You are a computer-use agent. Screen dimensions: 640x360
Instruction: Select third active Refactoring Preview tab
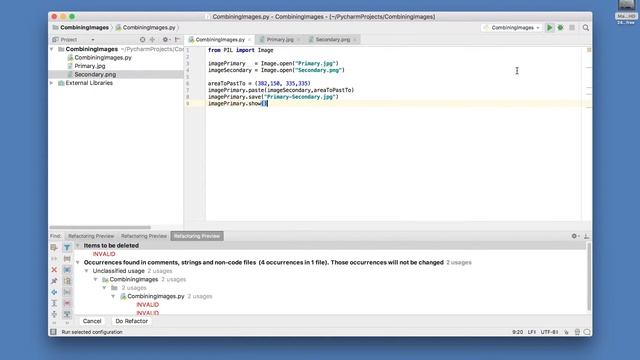coord(197,236)
